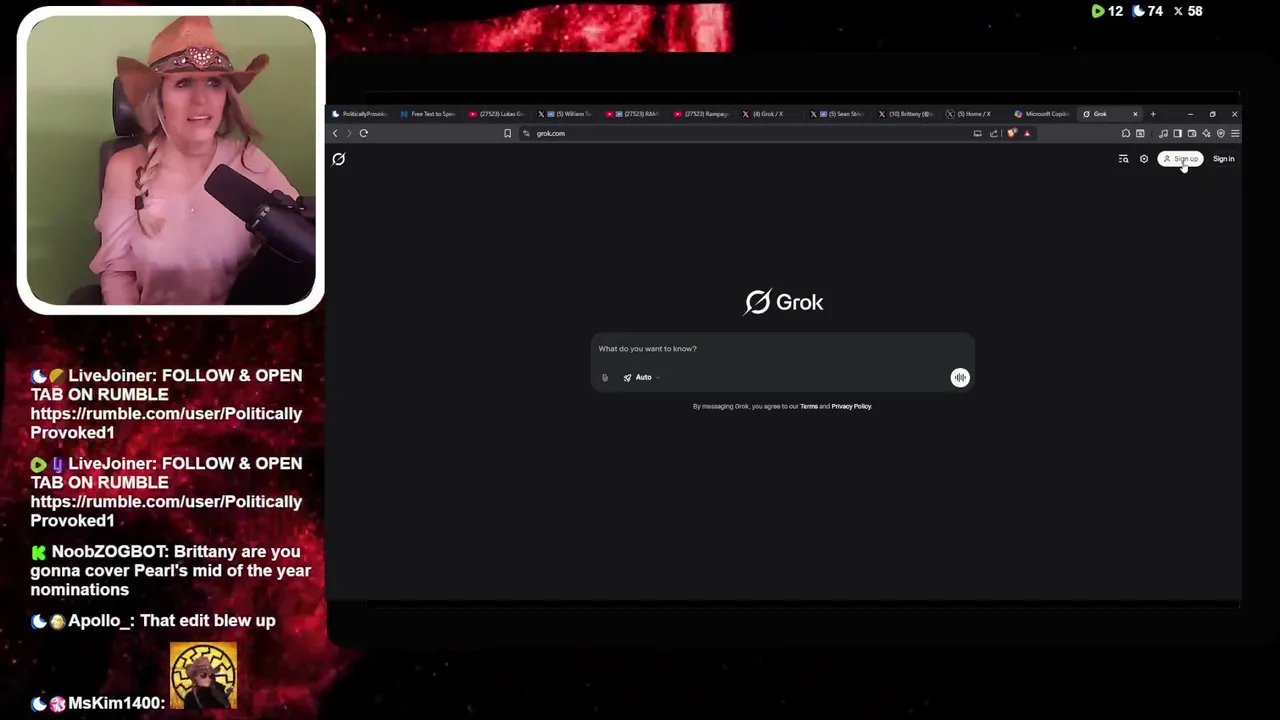The height and width of the screenshot is (720, 1280).
Task: Open the search history icon near settings
Action: pos(1123,159)
